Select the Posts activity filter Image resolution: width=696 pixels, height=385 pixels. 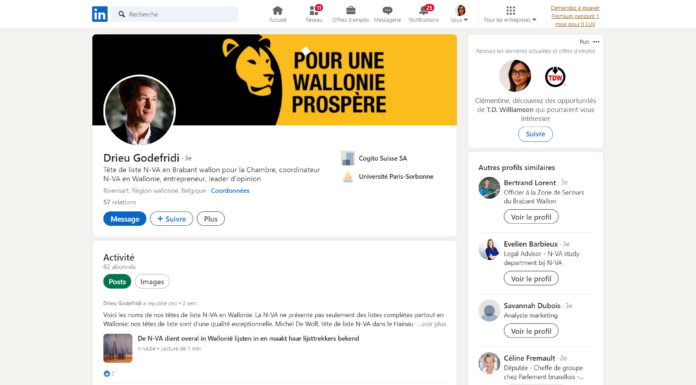pyautogui.click(x=117, y=282)
